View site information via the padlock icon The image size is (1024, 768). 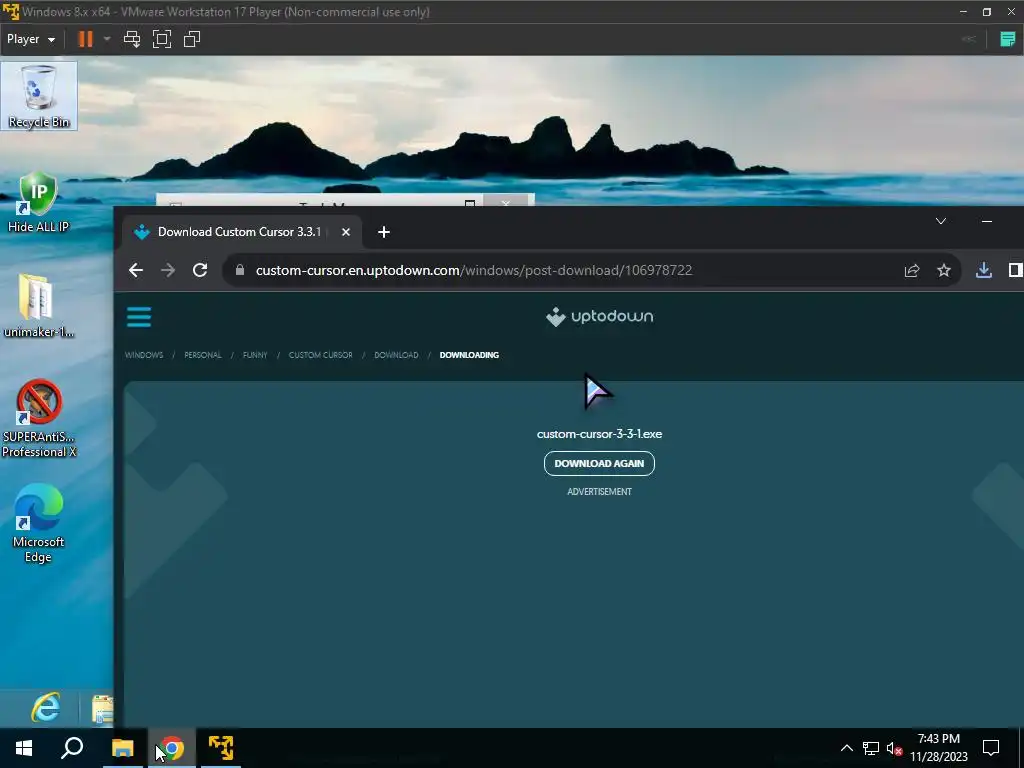coord(240,270)
